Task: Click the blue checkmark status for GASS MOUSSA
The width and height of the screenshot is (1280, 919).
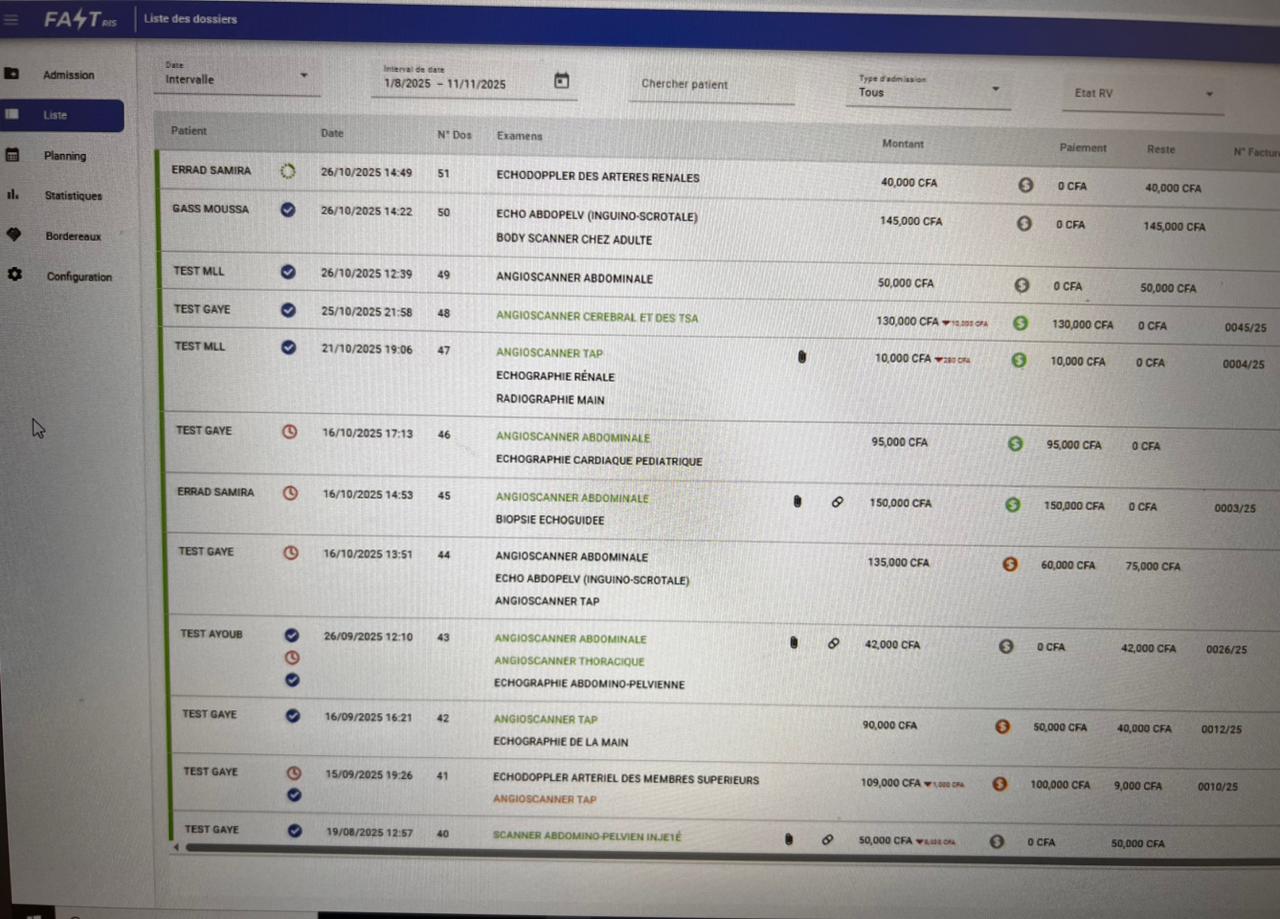Action: click(x=288, y=210)
